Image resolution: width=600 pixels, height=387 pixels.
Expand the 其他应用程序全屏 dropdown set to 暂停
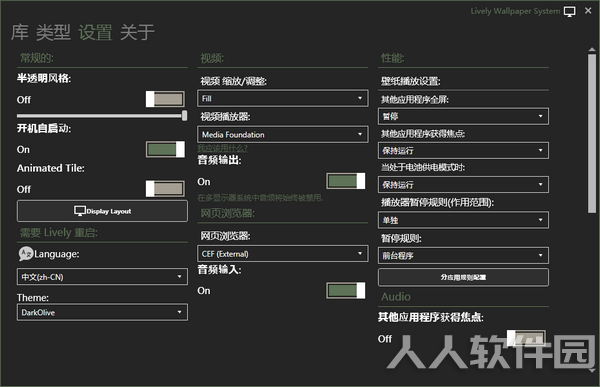click(x=463, y=116)
